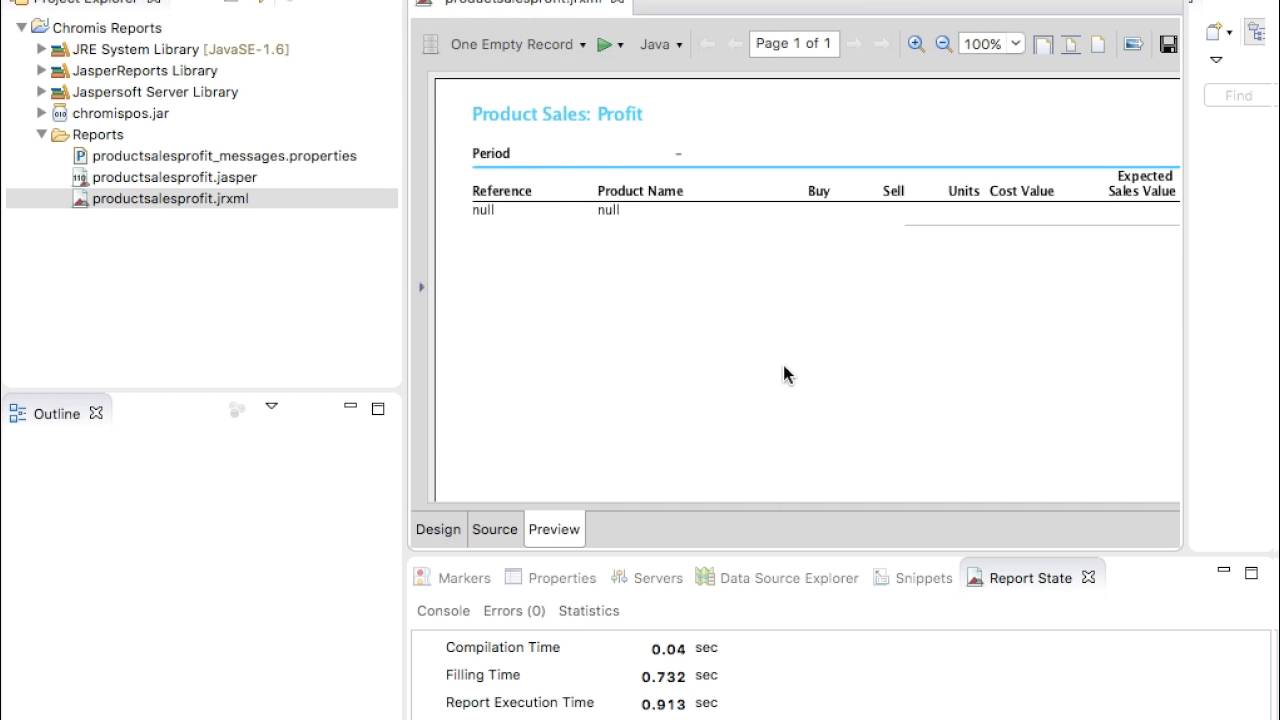Select the Reports folder

[87, 134]
